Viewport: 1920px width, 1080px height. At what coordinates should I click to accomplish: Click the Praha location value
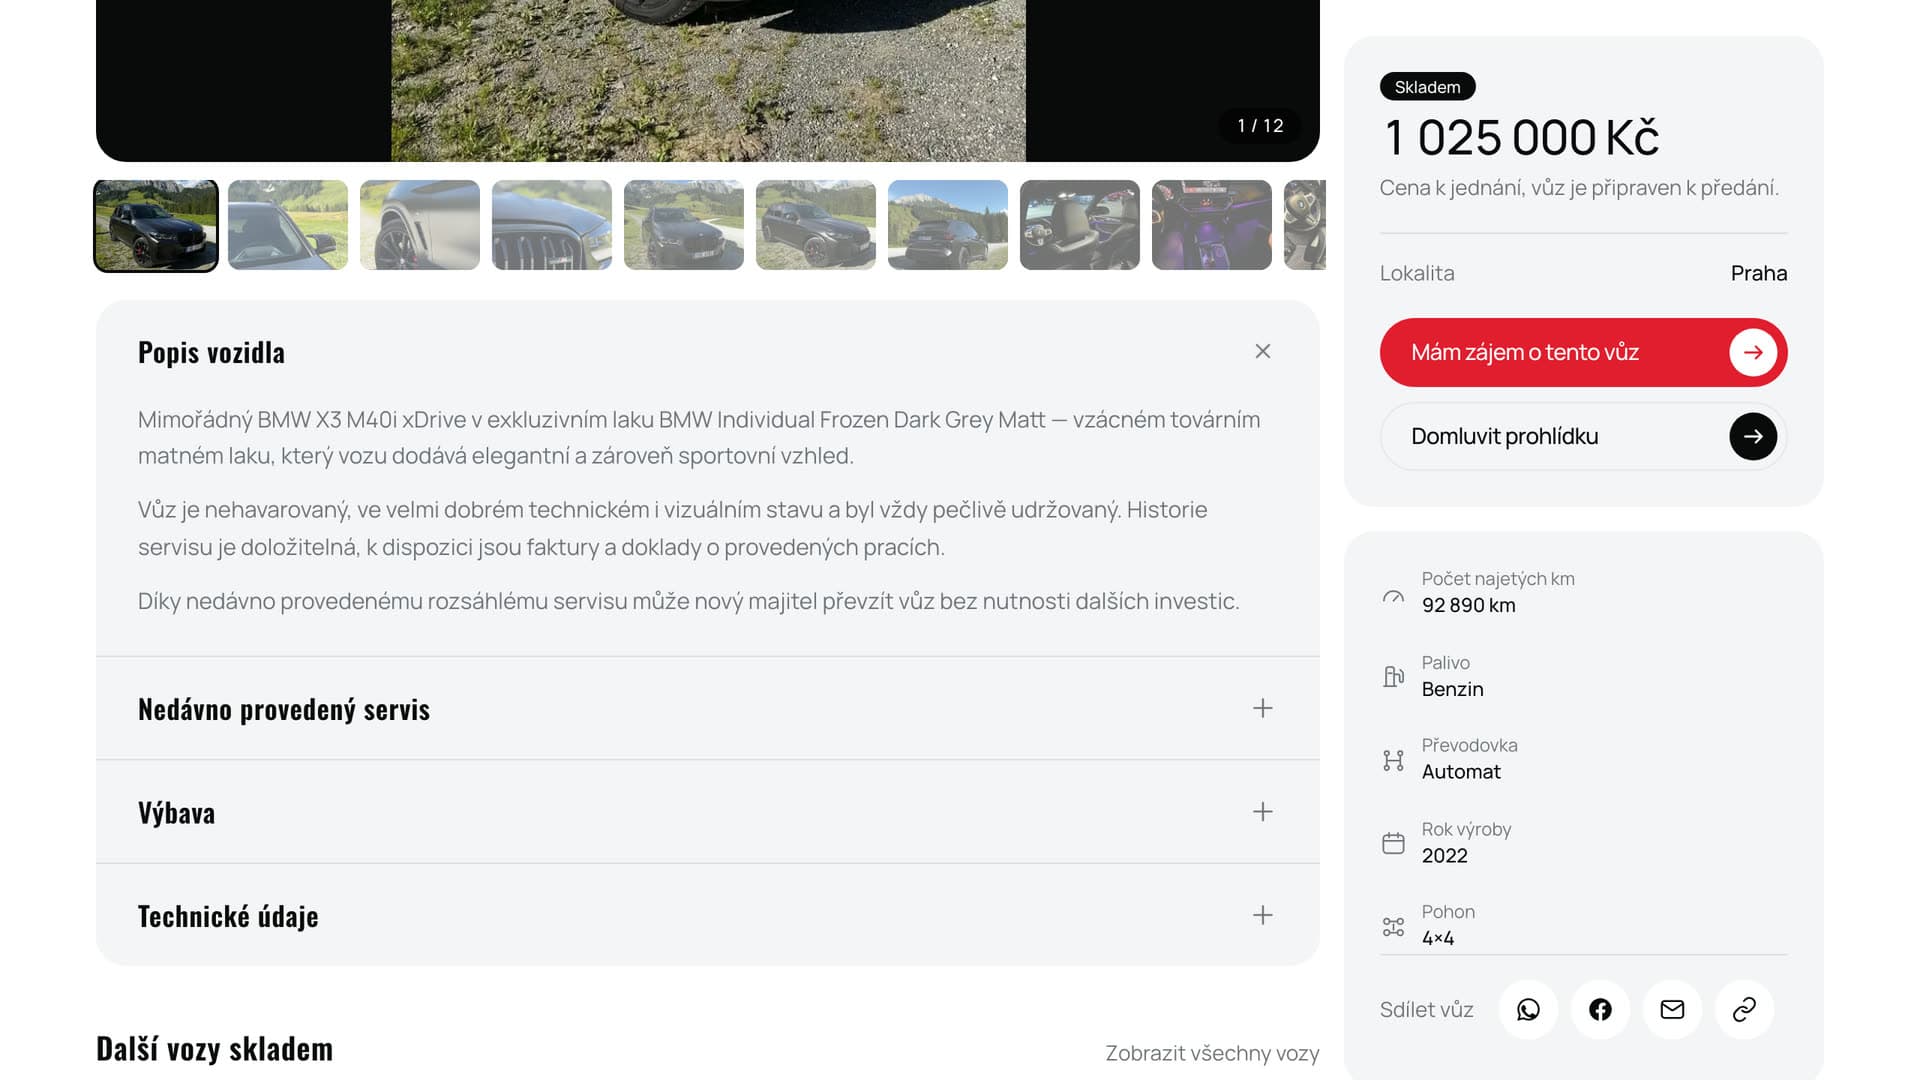point(1759,273)
